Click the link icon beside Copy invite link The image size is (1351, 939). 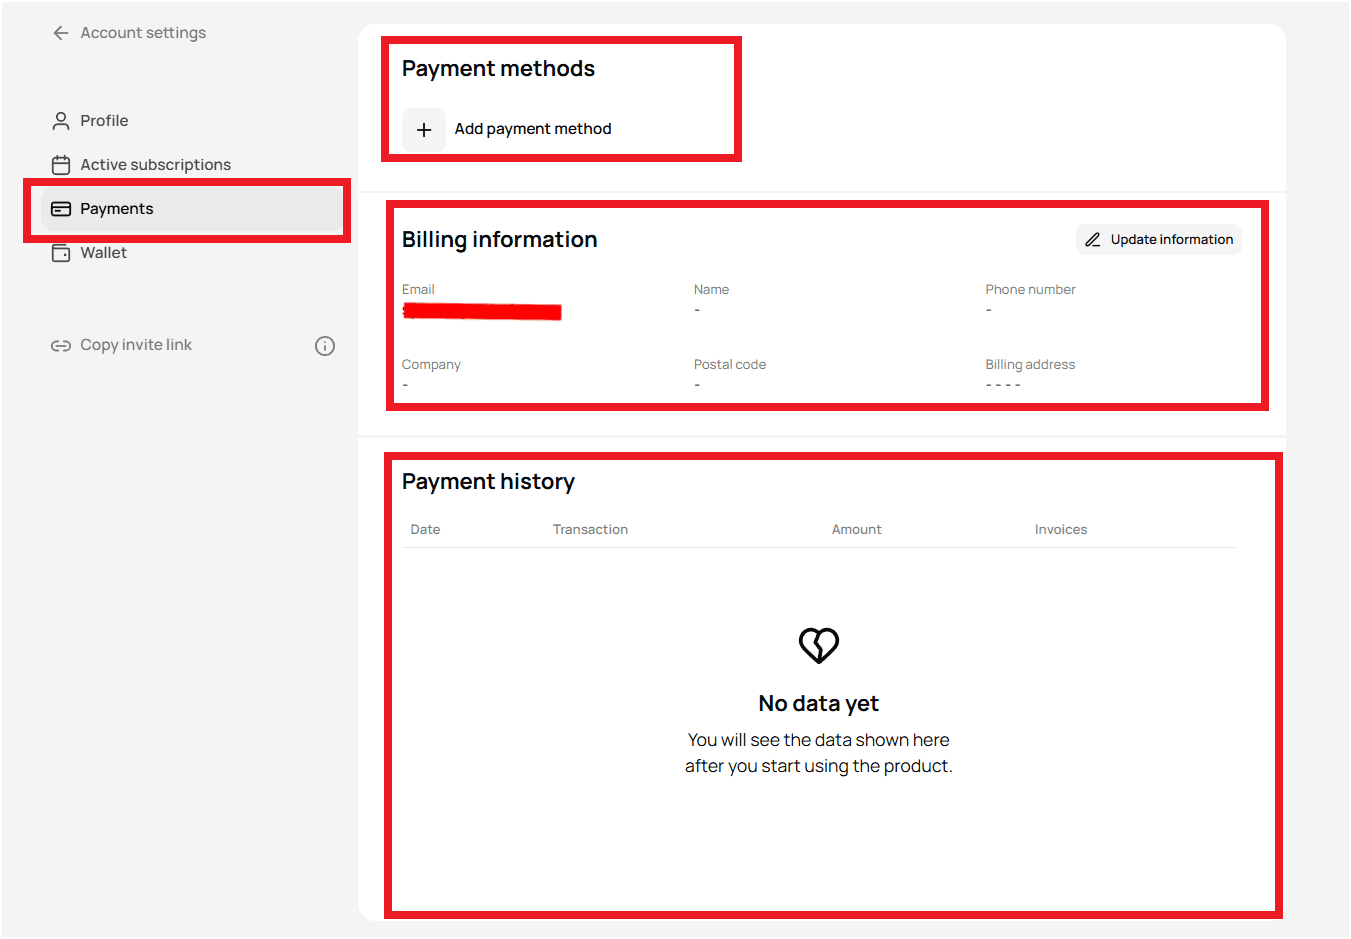pos(60,344)
